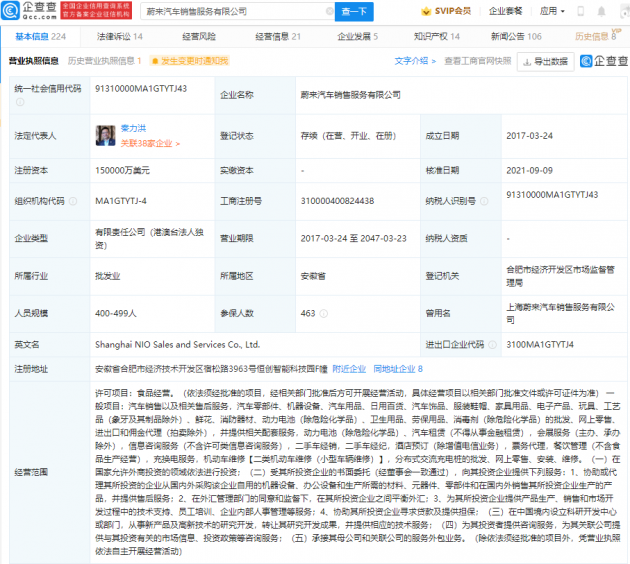
Task: Select business term 2017-03-24 至 2047-03-23
Action: pyautogui.click(x=354, y=238)
